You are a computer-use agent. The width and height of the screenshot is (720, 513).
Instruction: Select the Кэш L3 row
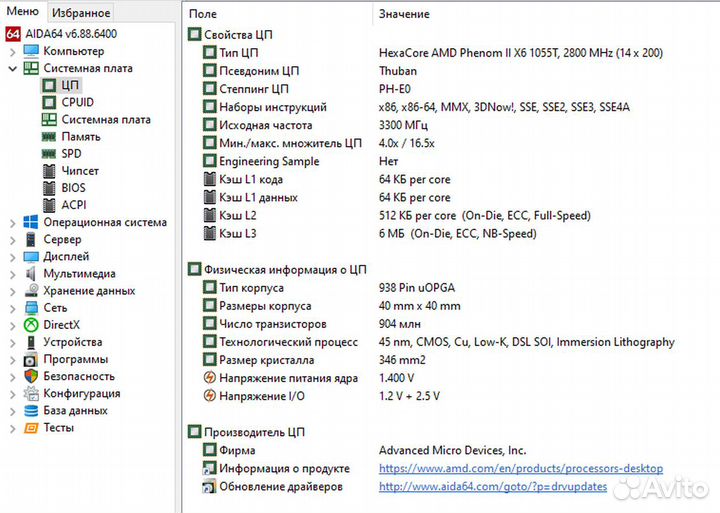pos(370,234)
